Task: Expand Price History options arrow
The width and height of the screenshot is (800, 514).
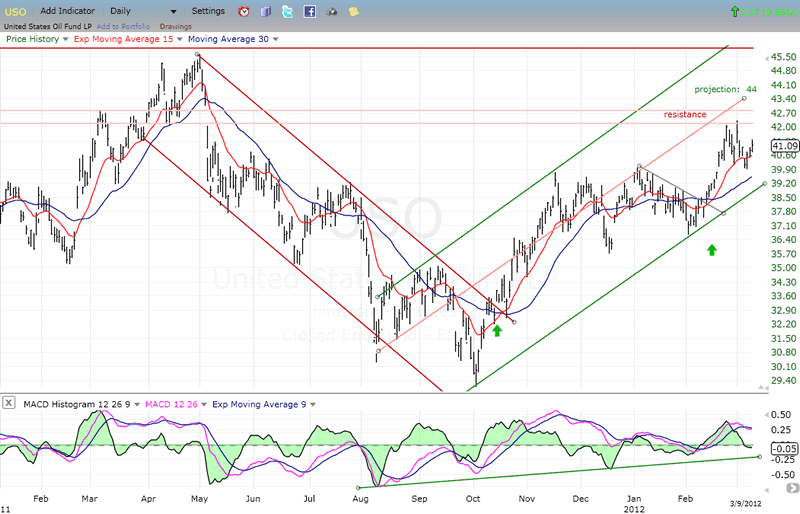Action: coord(66,39)
